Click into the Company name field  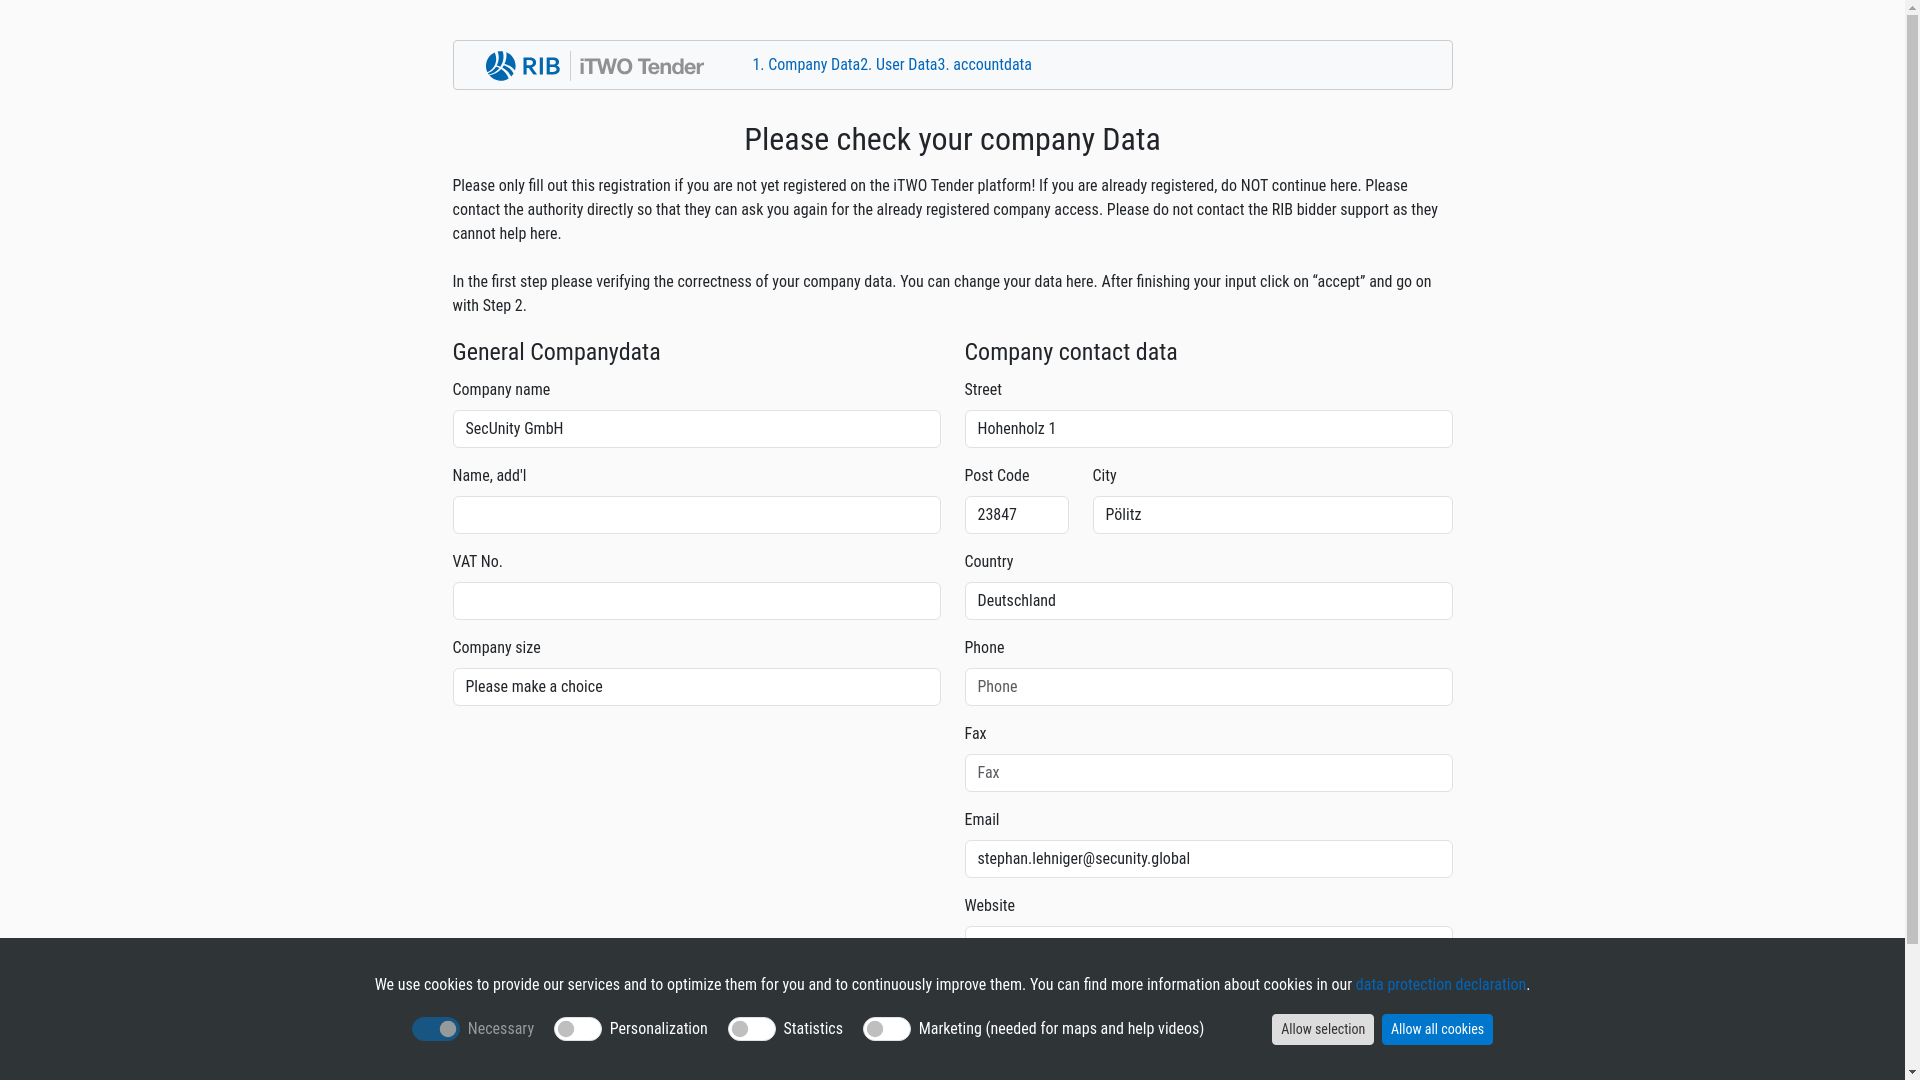coord(696,429)
